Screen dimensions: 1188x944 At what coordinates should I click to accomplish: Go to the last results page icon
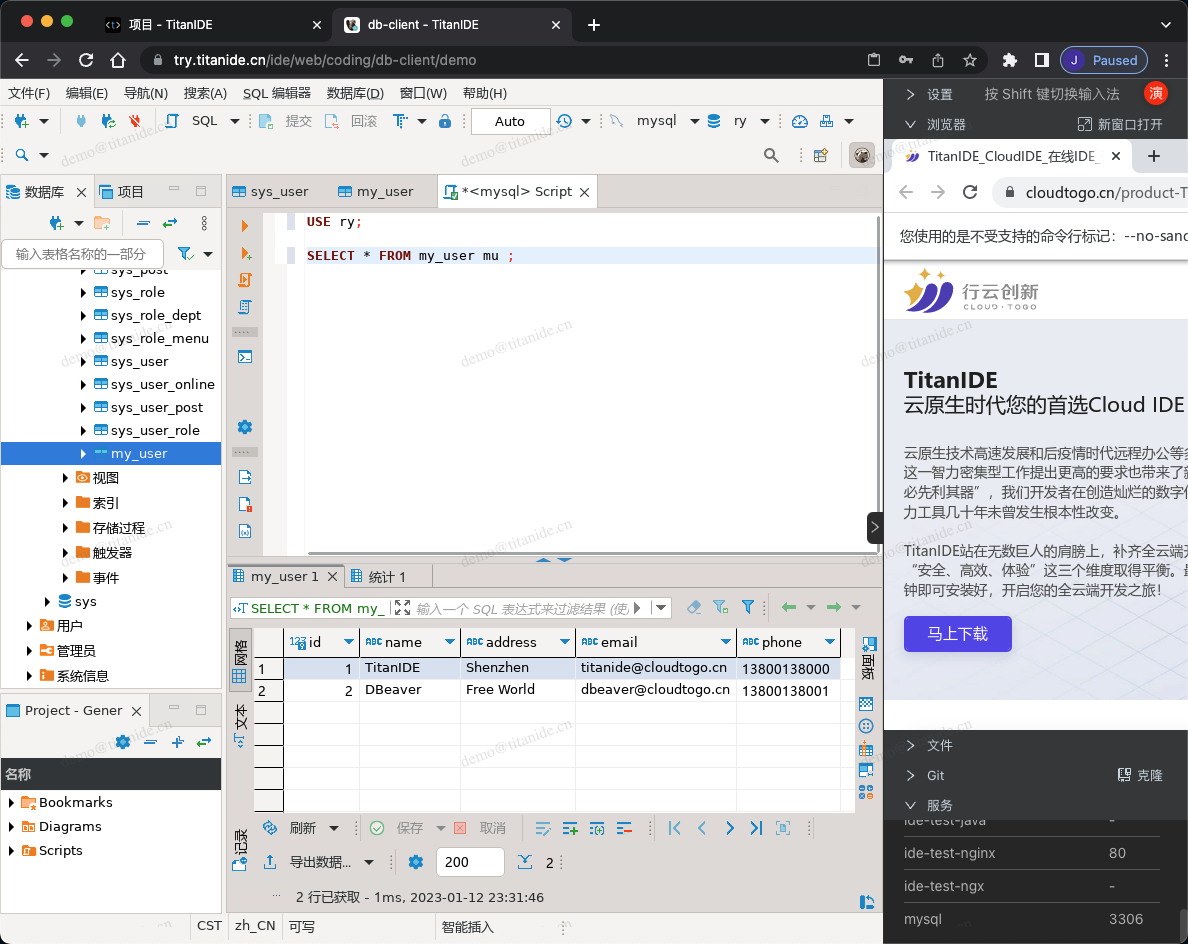tap(756, 828)
